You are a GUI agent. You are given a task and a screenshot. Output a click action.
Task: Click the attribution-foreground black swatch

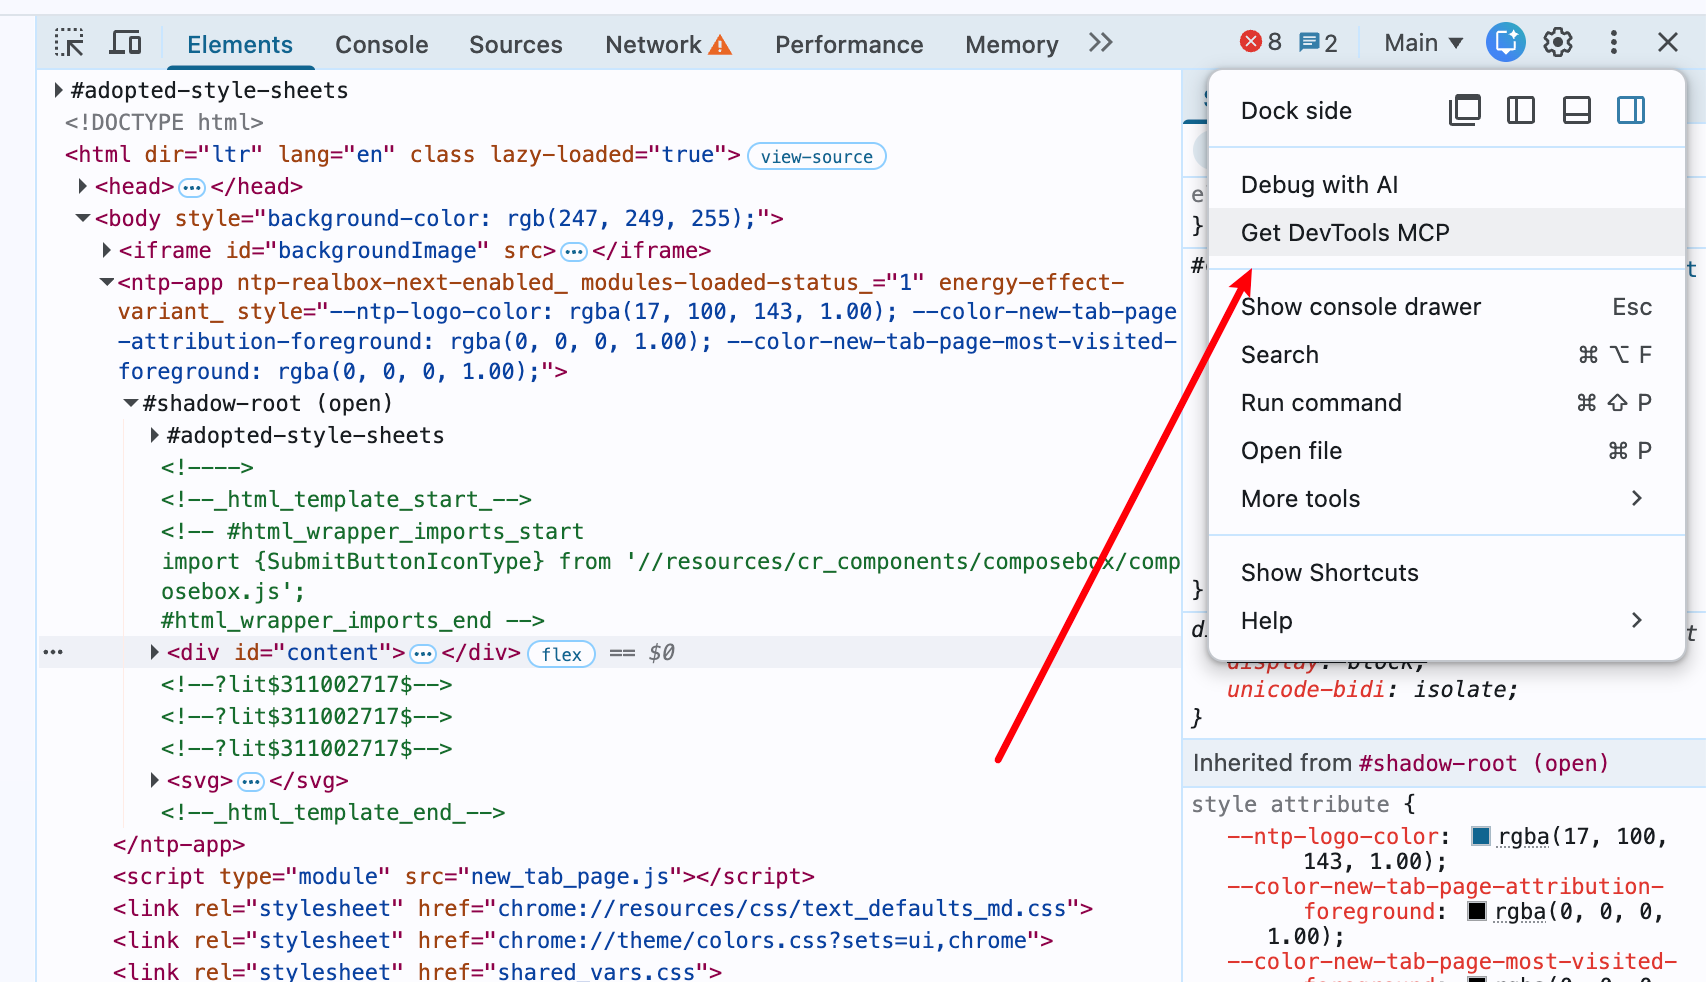pos(1477,911)
